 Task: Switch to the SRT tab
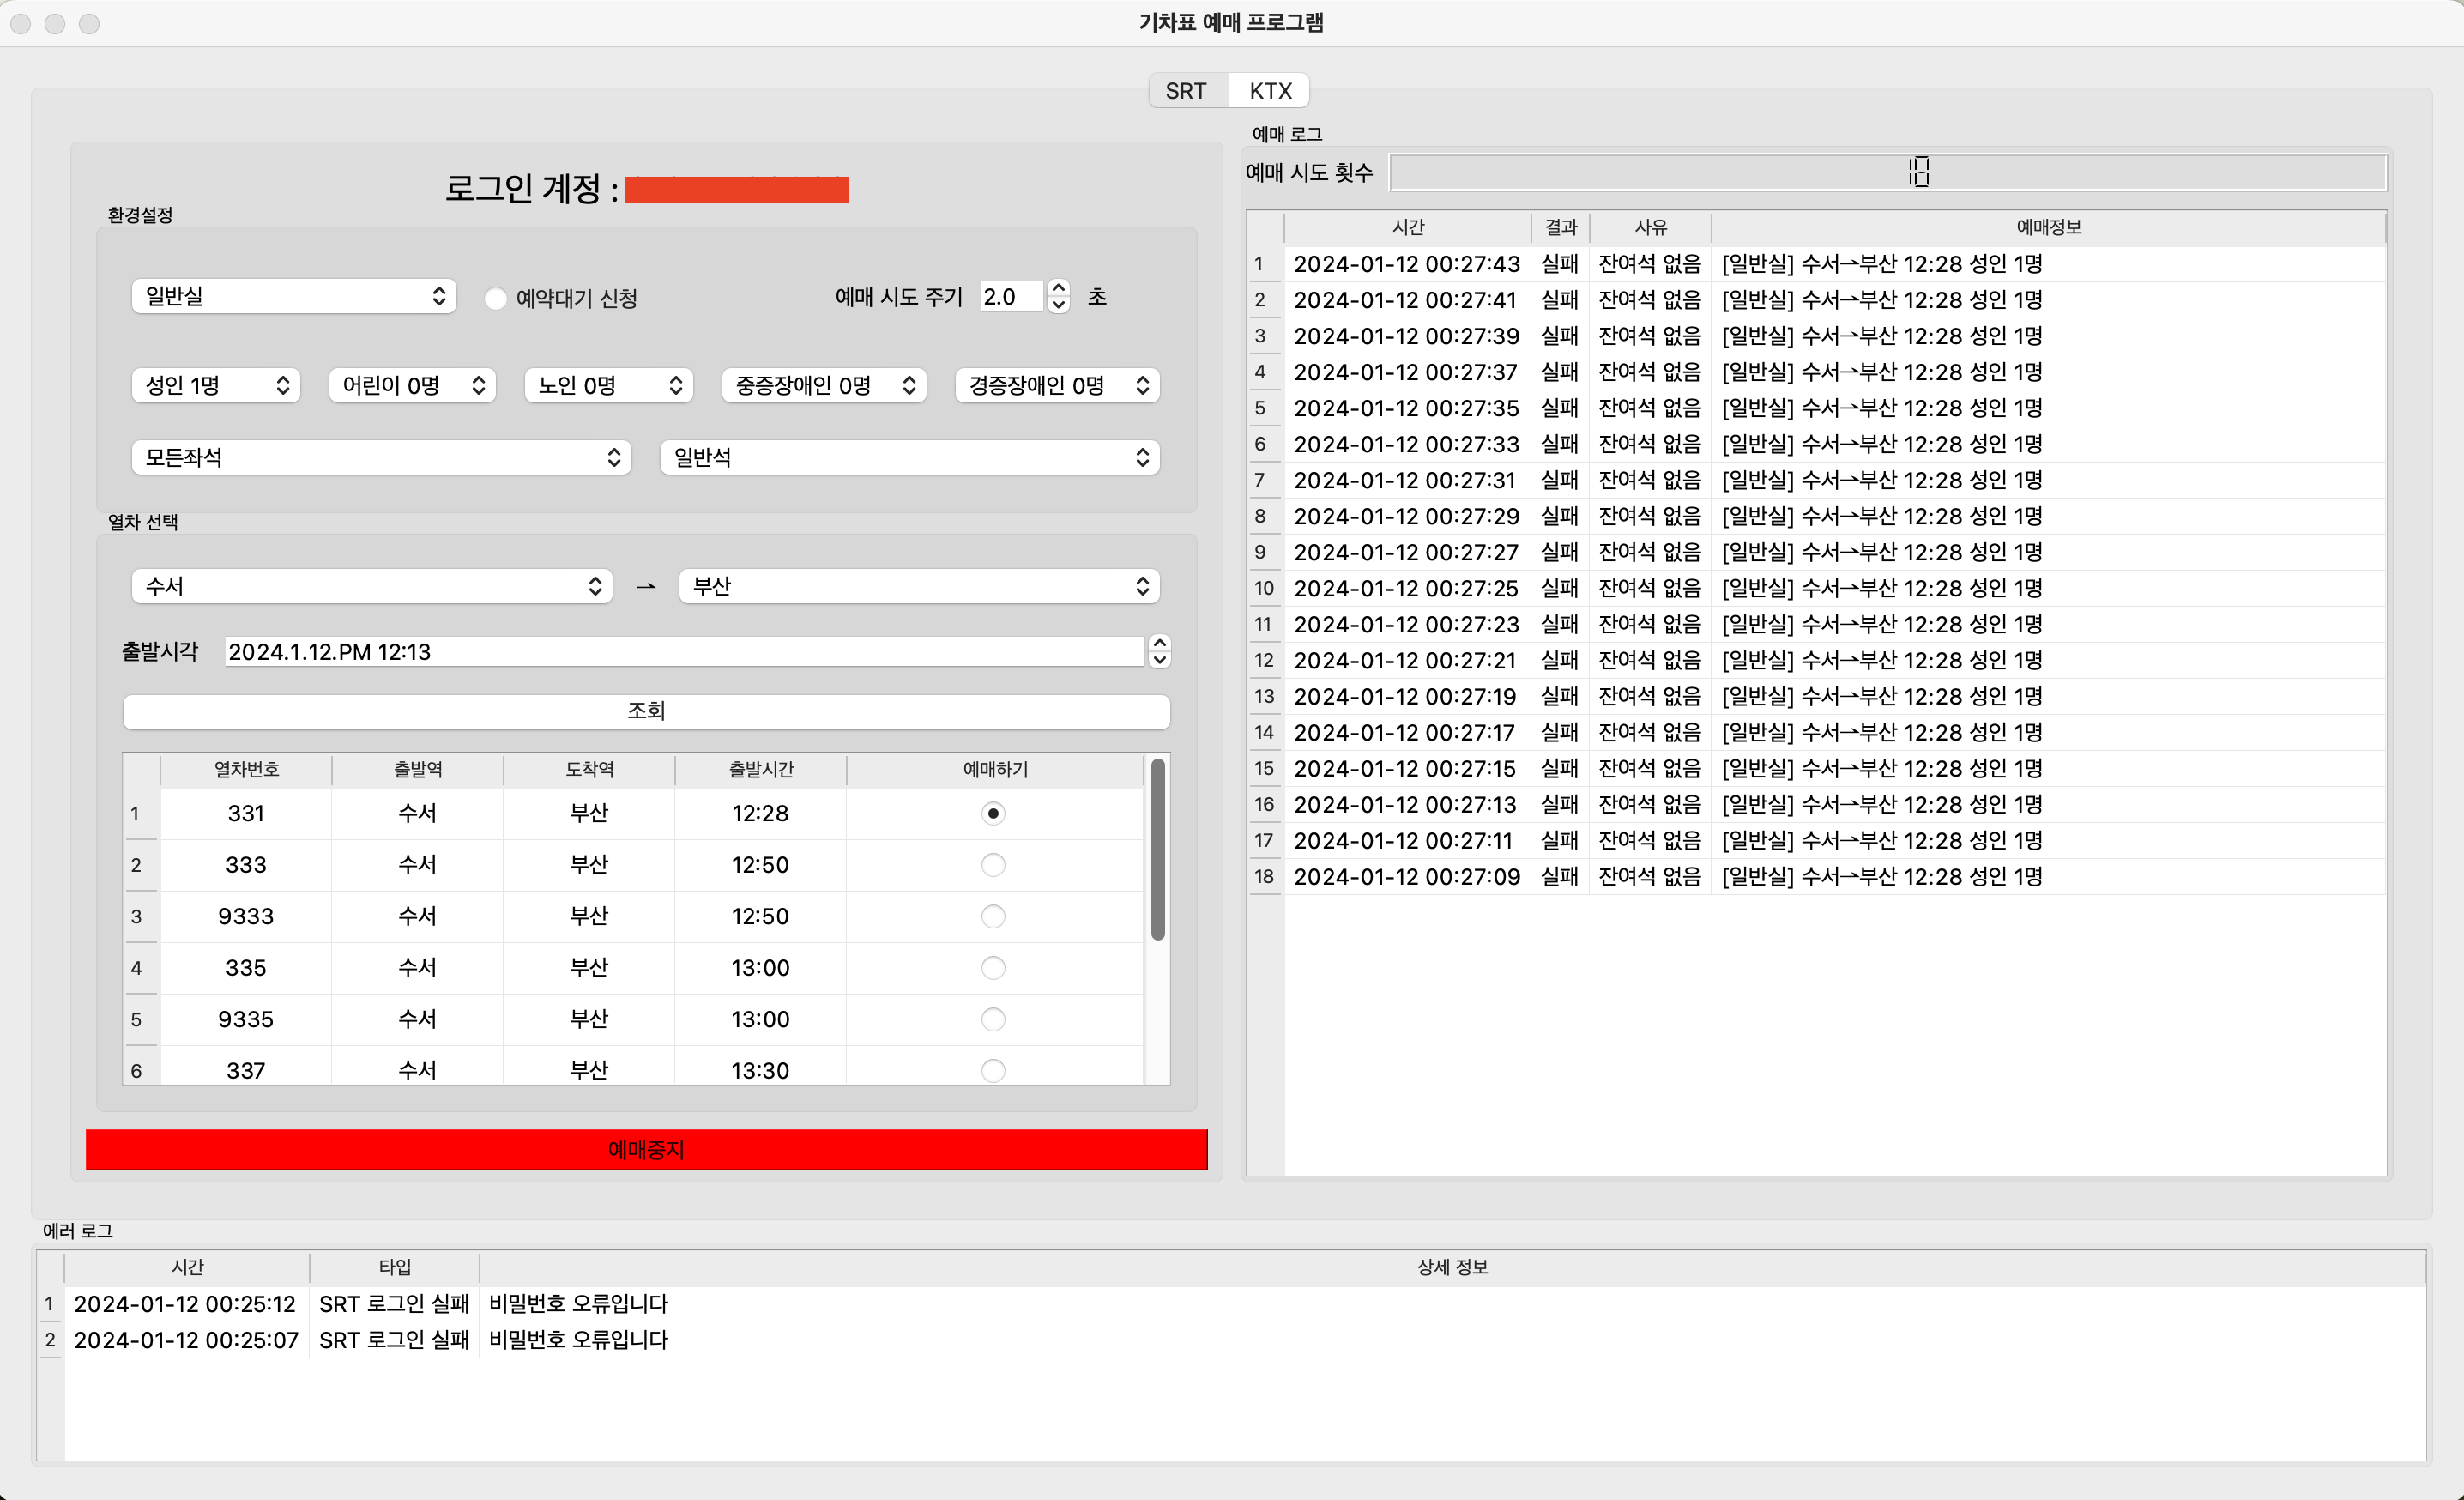coord(1185,91)
